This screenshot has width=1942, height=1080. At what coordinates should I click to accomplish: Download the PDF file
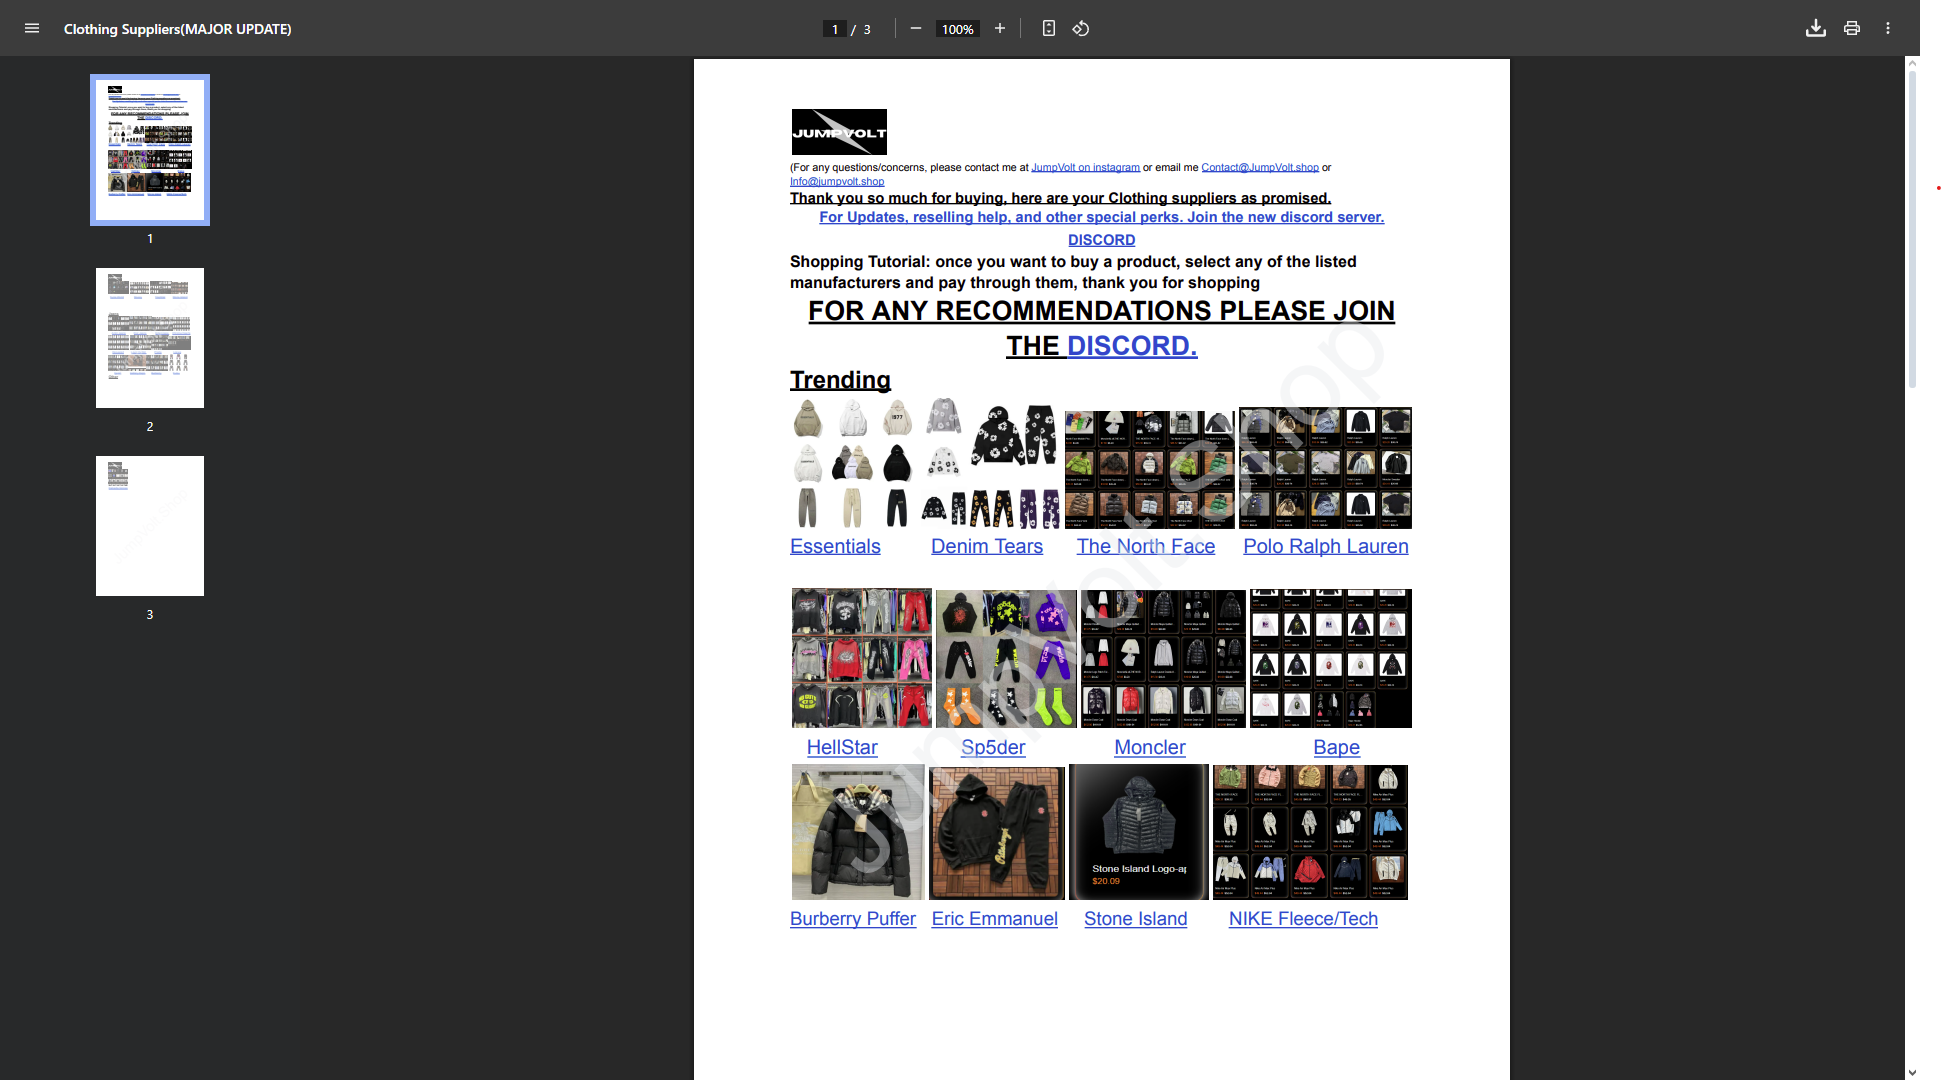tap(1815, 29)
